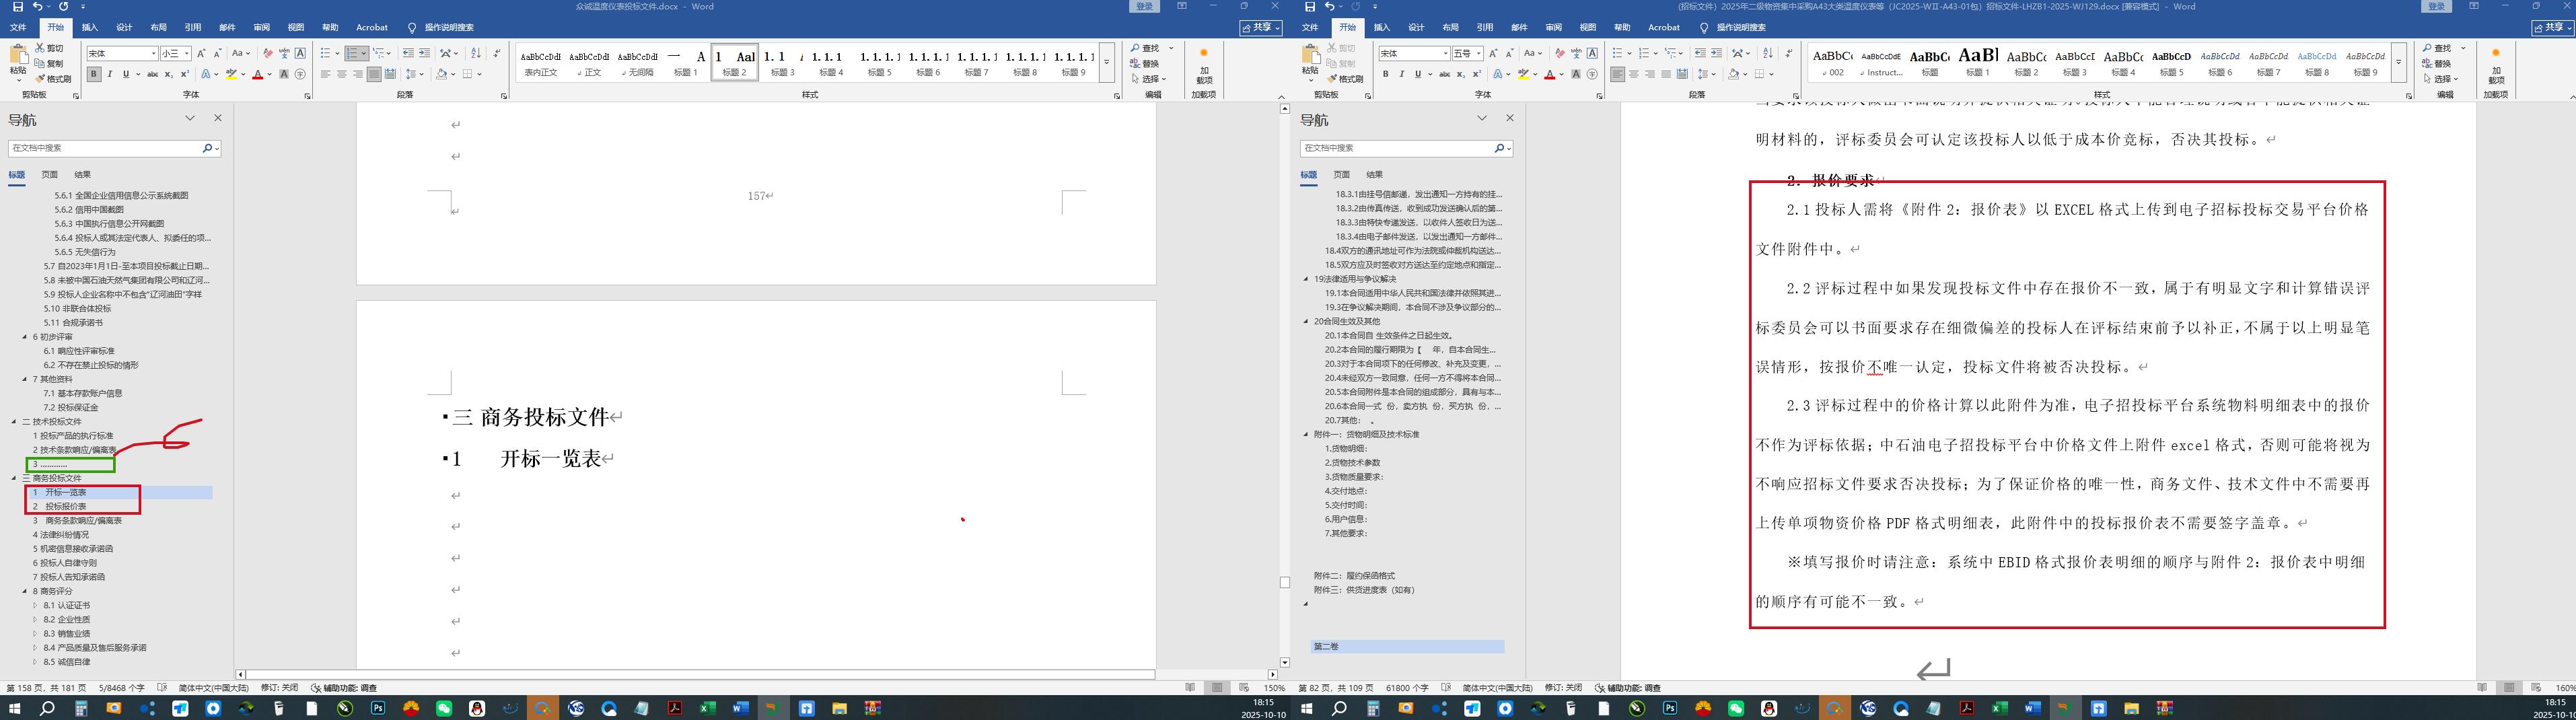Viewport: 2576px width, 720px height.
Task: Open Acrobat tab in 众诚投标文件 window
Action: pyautogui.click(x=372, y=28)
